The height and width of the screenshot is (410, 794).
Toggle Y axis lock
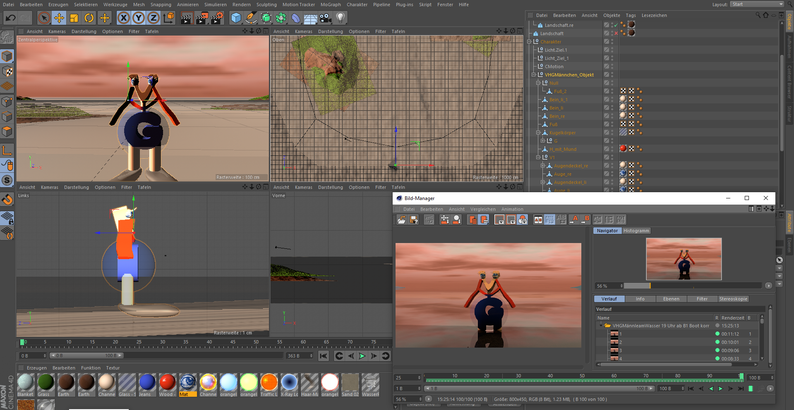(138, 18)
